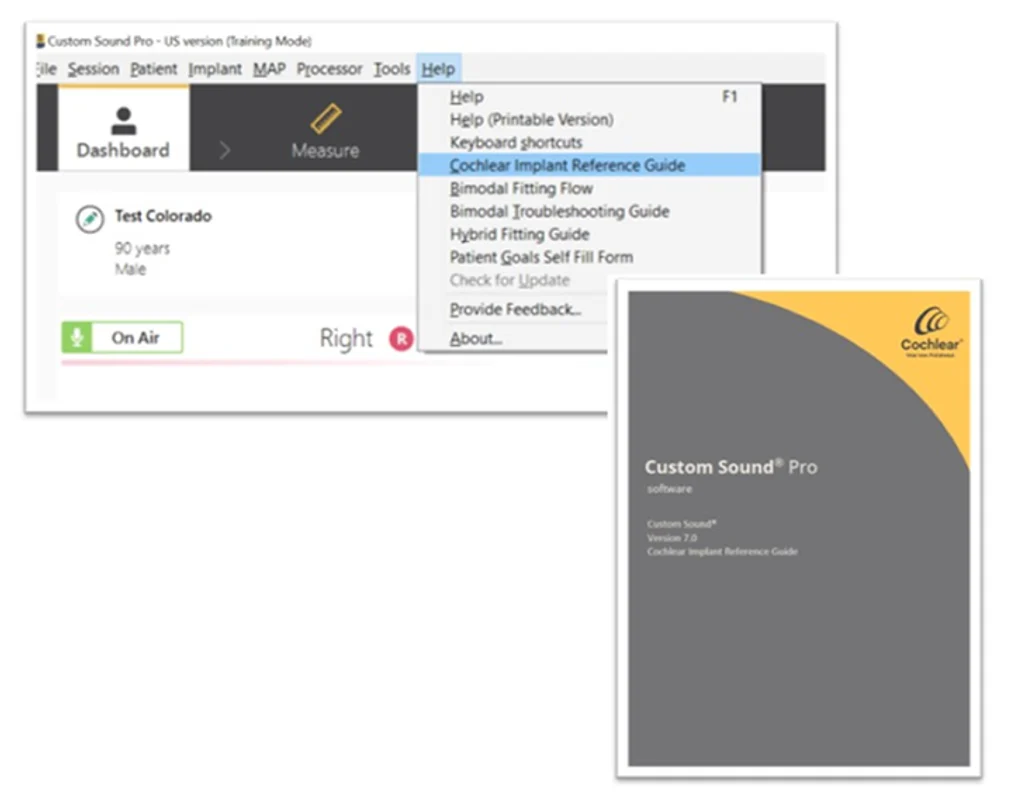Image resolution: width=1010 pixels, height=800 pixels.
Task: Open the Measure ruler icon
Action: click(326, 119)
